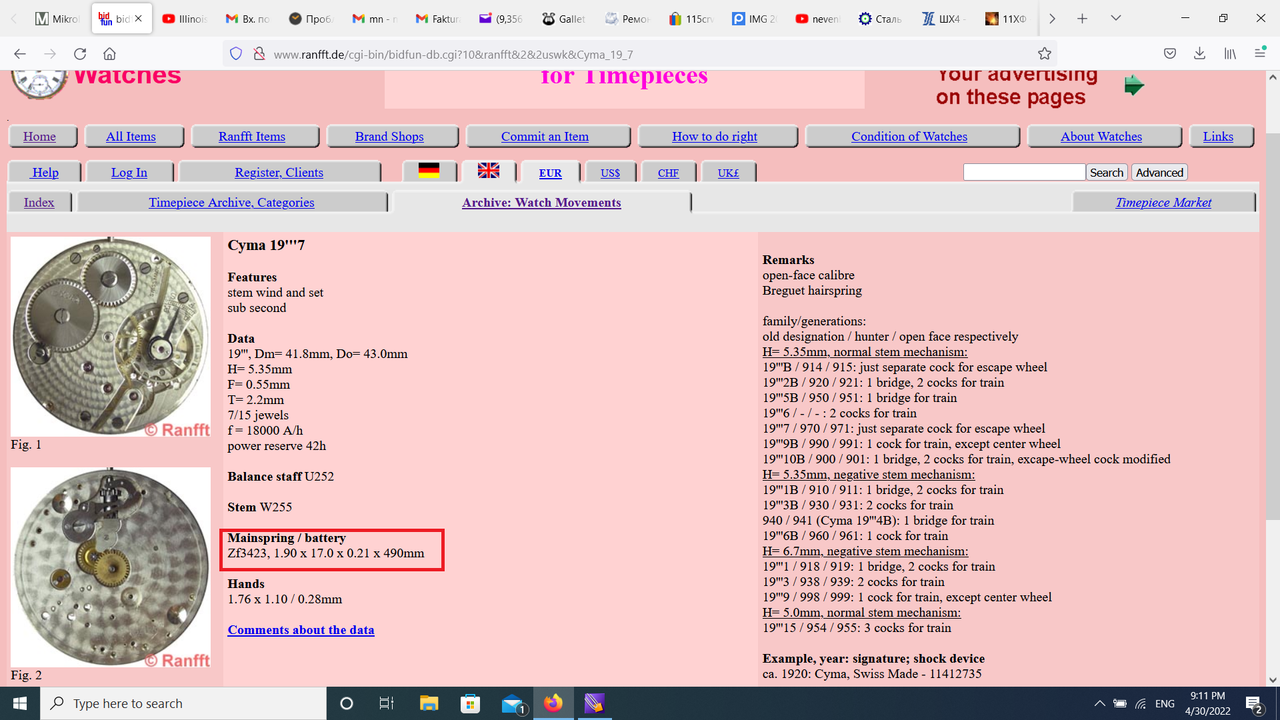Open a new tab with plus icon
This screenshot has height=720, width=1280.
tap(1082, 19)
